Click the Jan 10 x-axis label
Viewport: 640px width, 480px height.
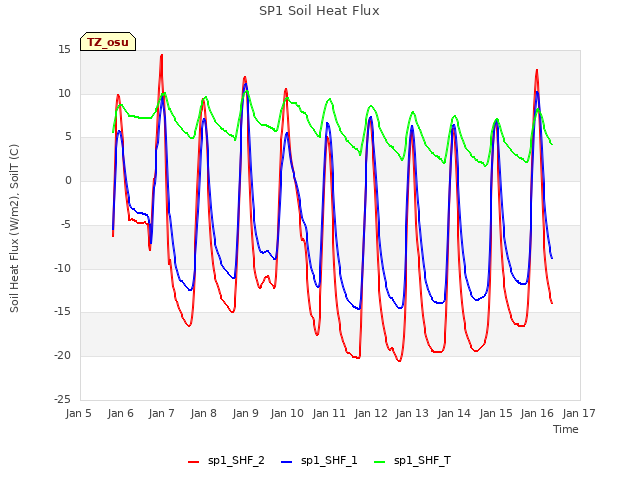287,413
